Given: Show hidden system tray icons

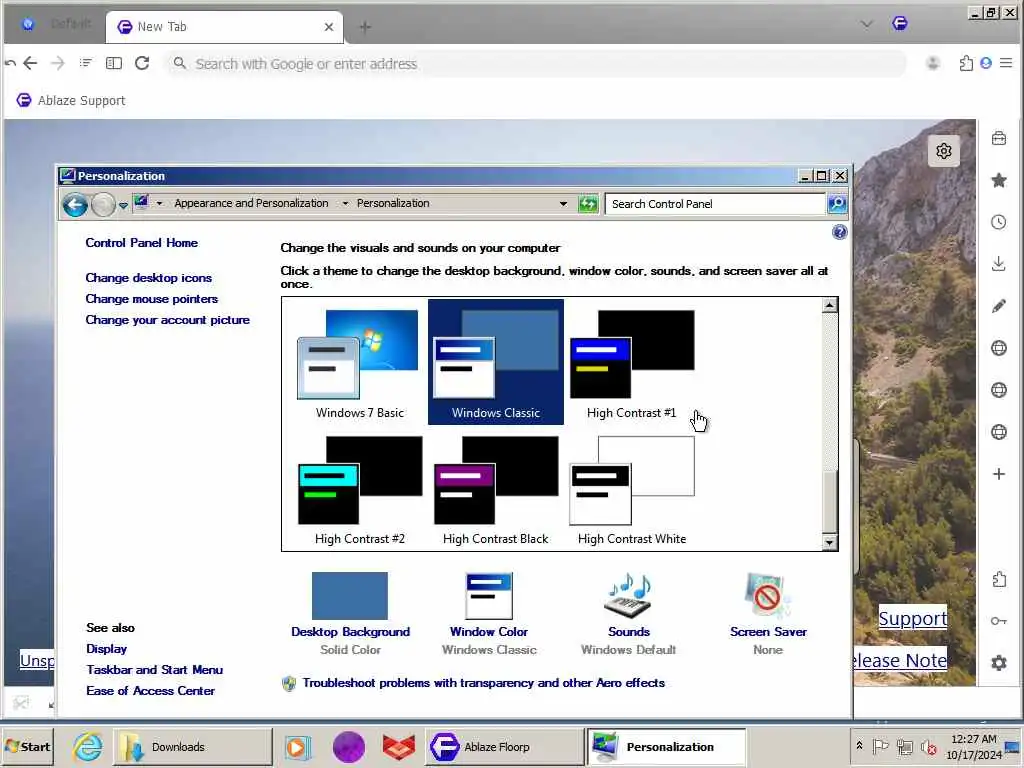Looking at the screenshot, I should (859, 746).
